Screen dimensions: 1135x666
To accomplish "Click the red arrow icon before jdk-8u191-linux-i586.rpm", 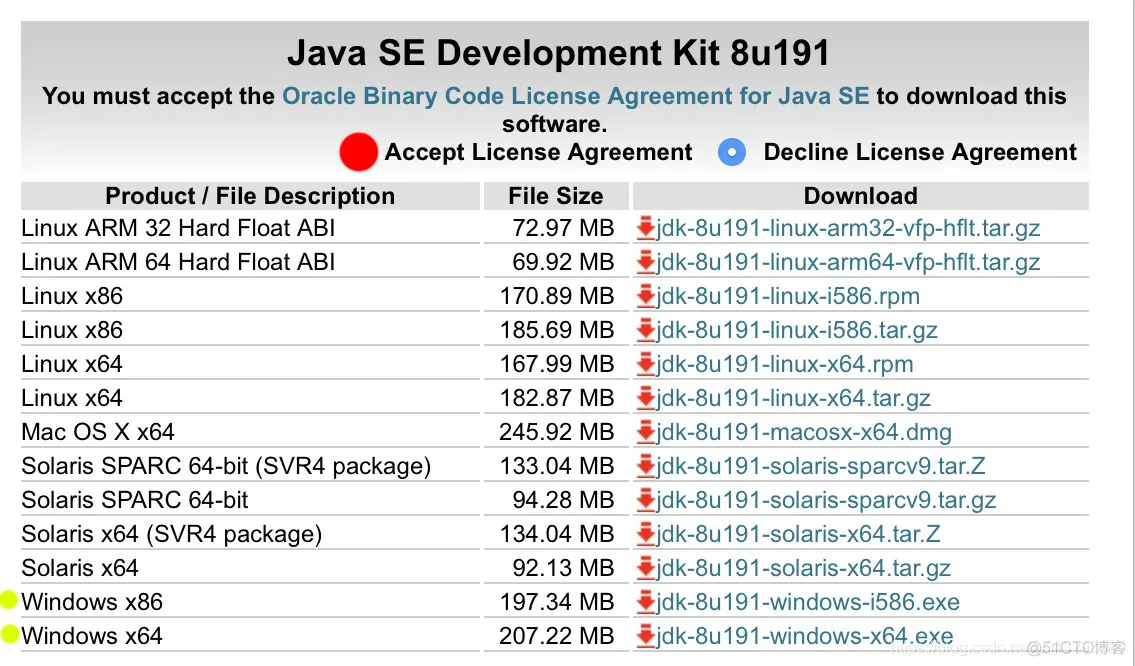I will [x=645, y=296].
